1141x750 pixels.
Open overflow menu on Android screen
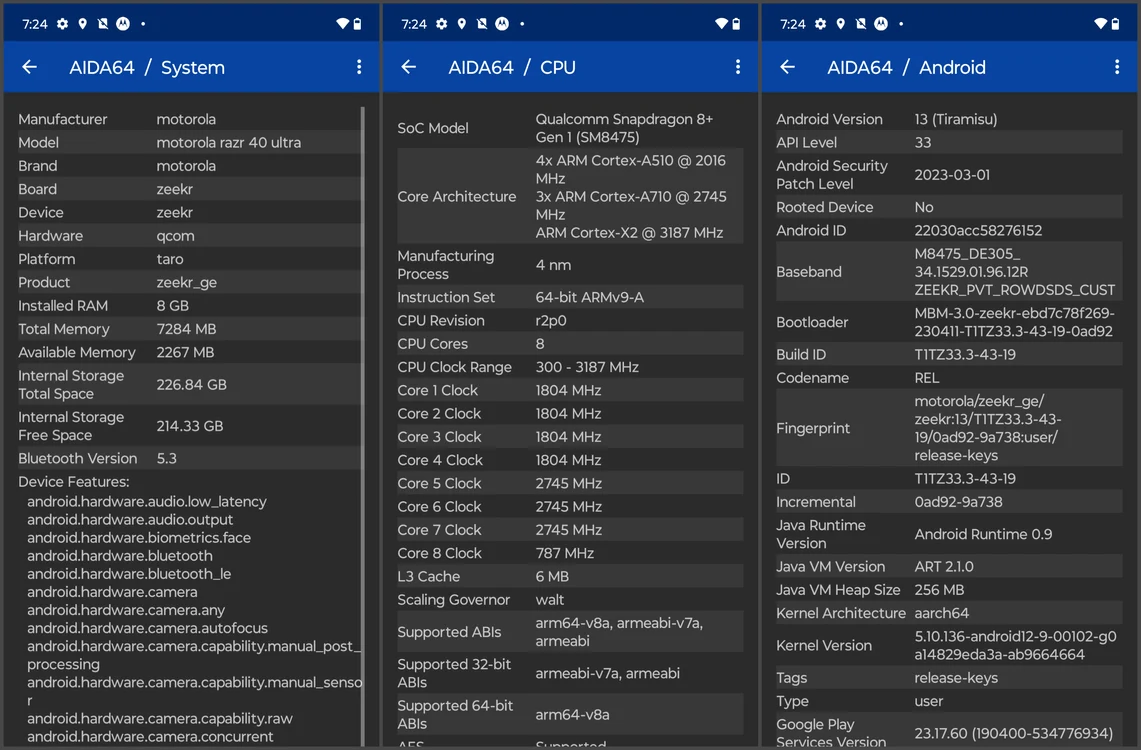[x=1117, y=68]
